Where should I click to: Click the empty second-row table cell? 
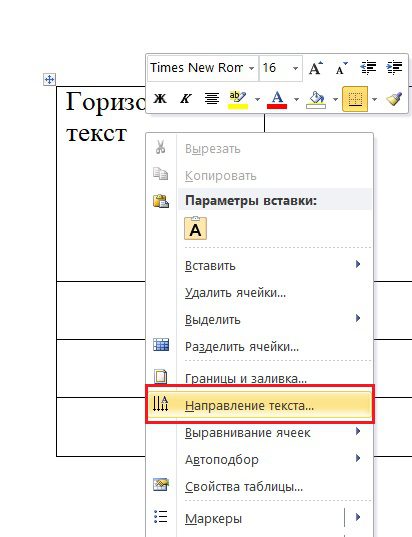[x=101, y=310]
